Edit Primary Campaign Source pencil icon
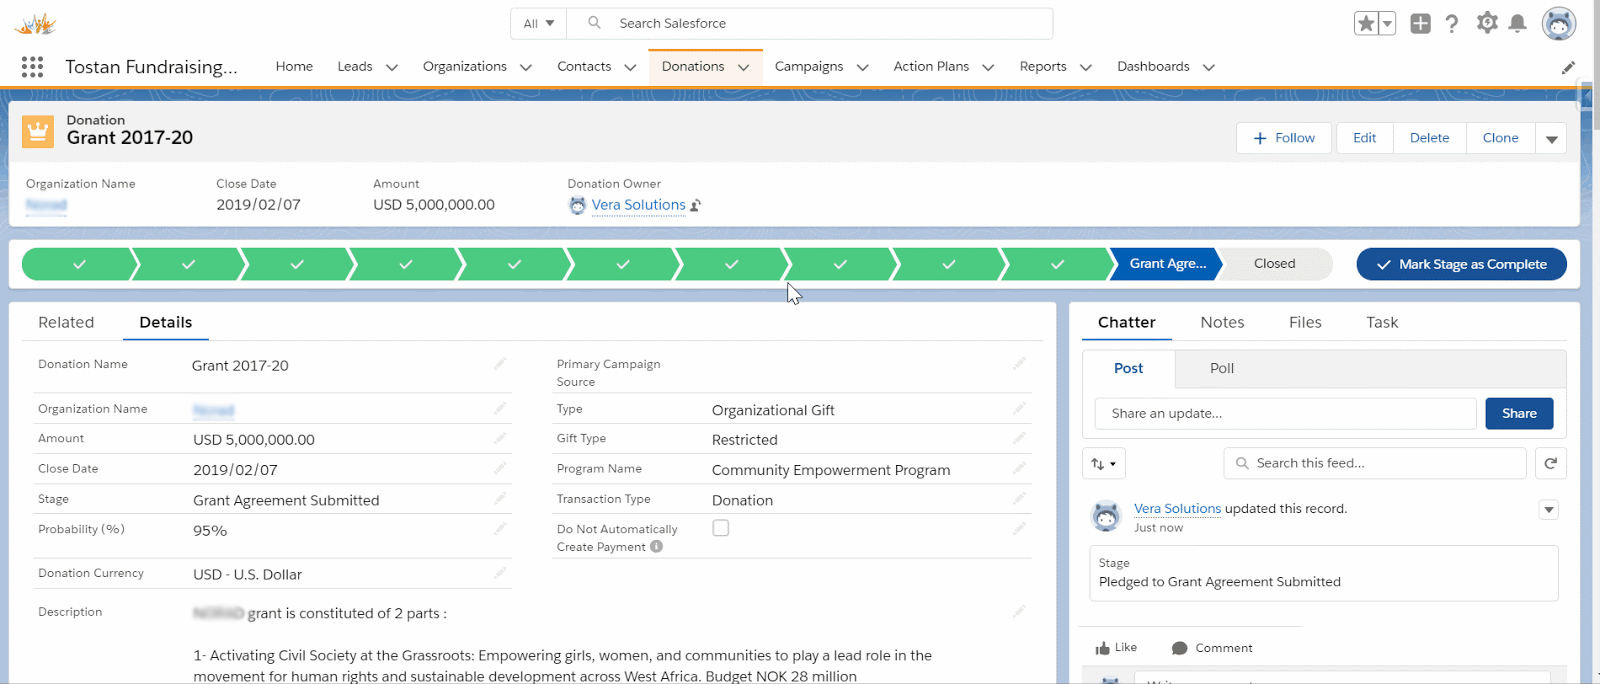Viewport: 1600px width, 684px height. click(1019, 364)
